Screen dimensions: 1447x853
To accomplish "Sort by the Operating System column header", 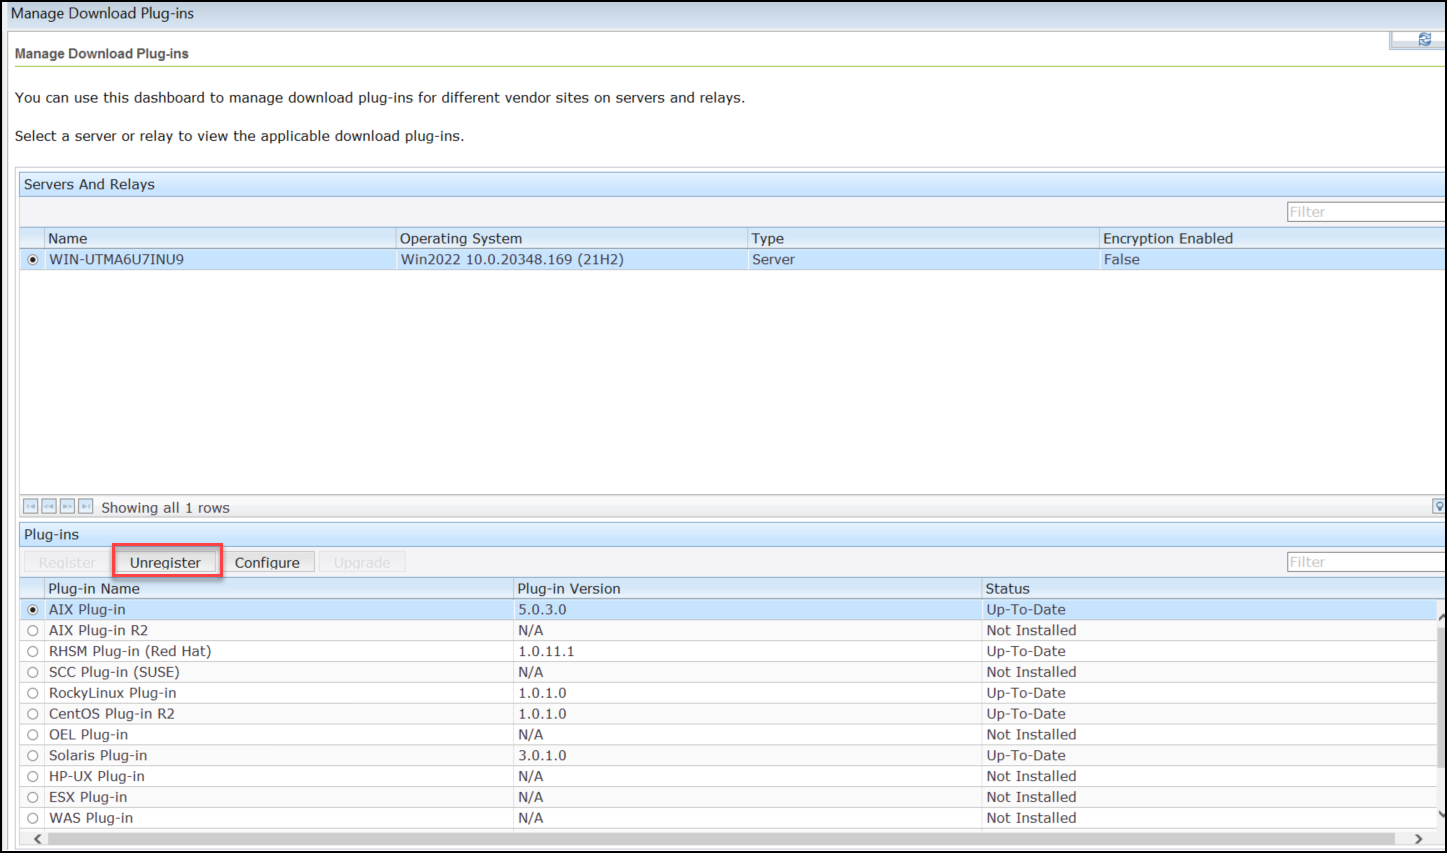I will (x=461, y=238).
